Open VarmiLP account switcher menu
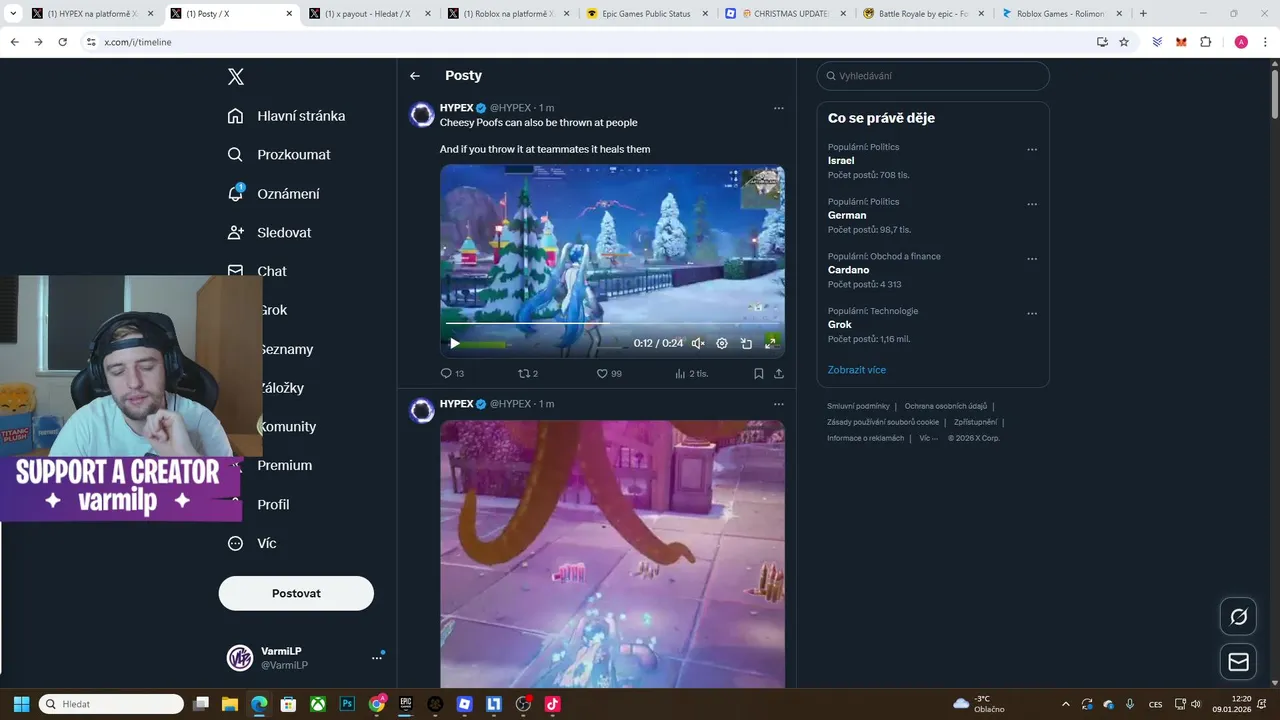The width and height of the screenshot is (1280, 720). (x=377, y=658)
